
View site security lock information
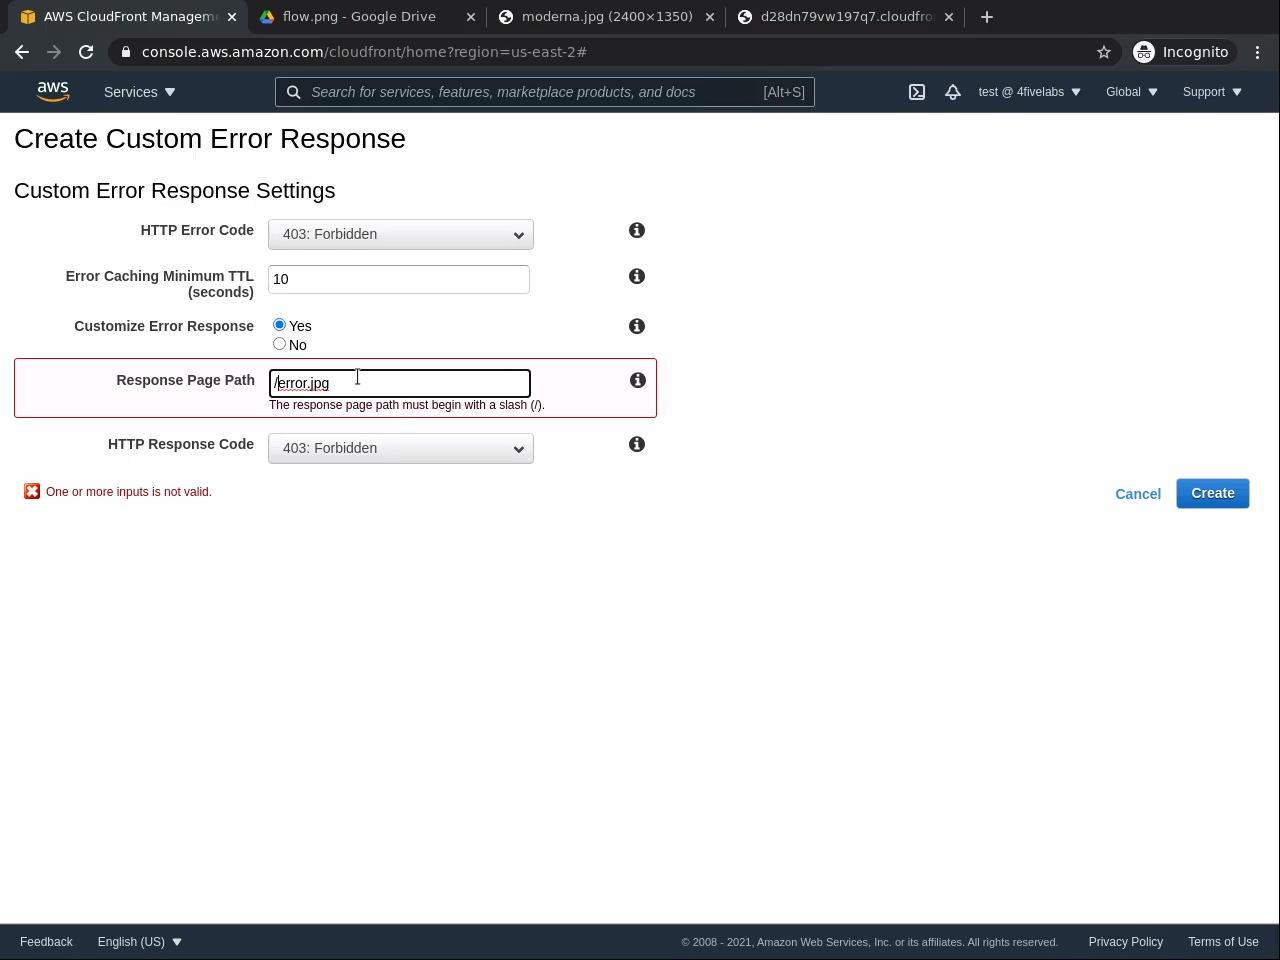pyautogui.click(x=126, y=52)
